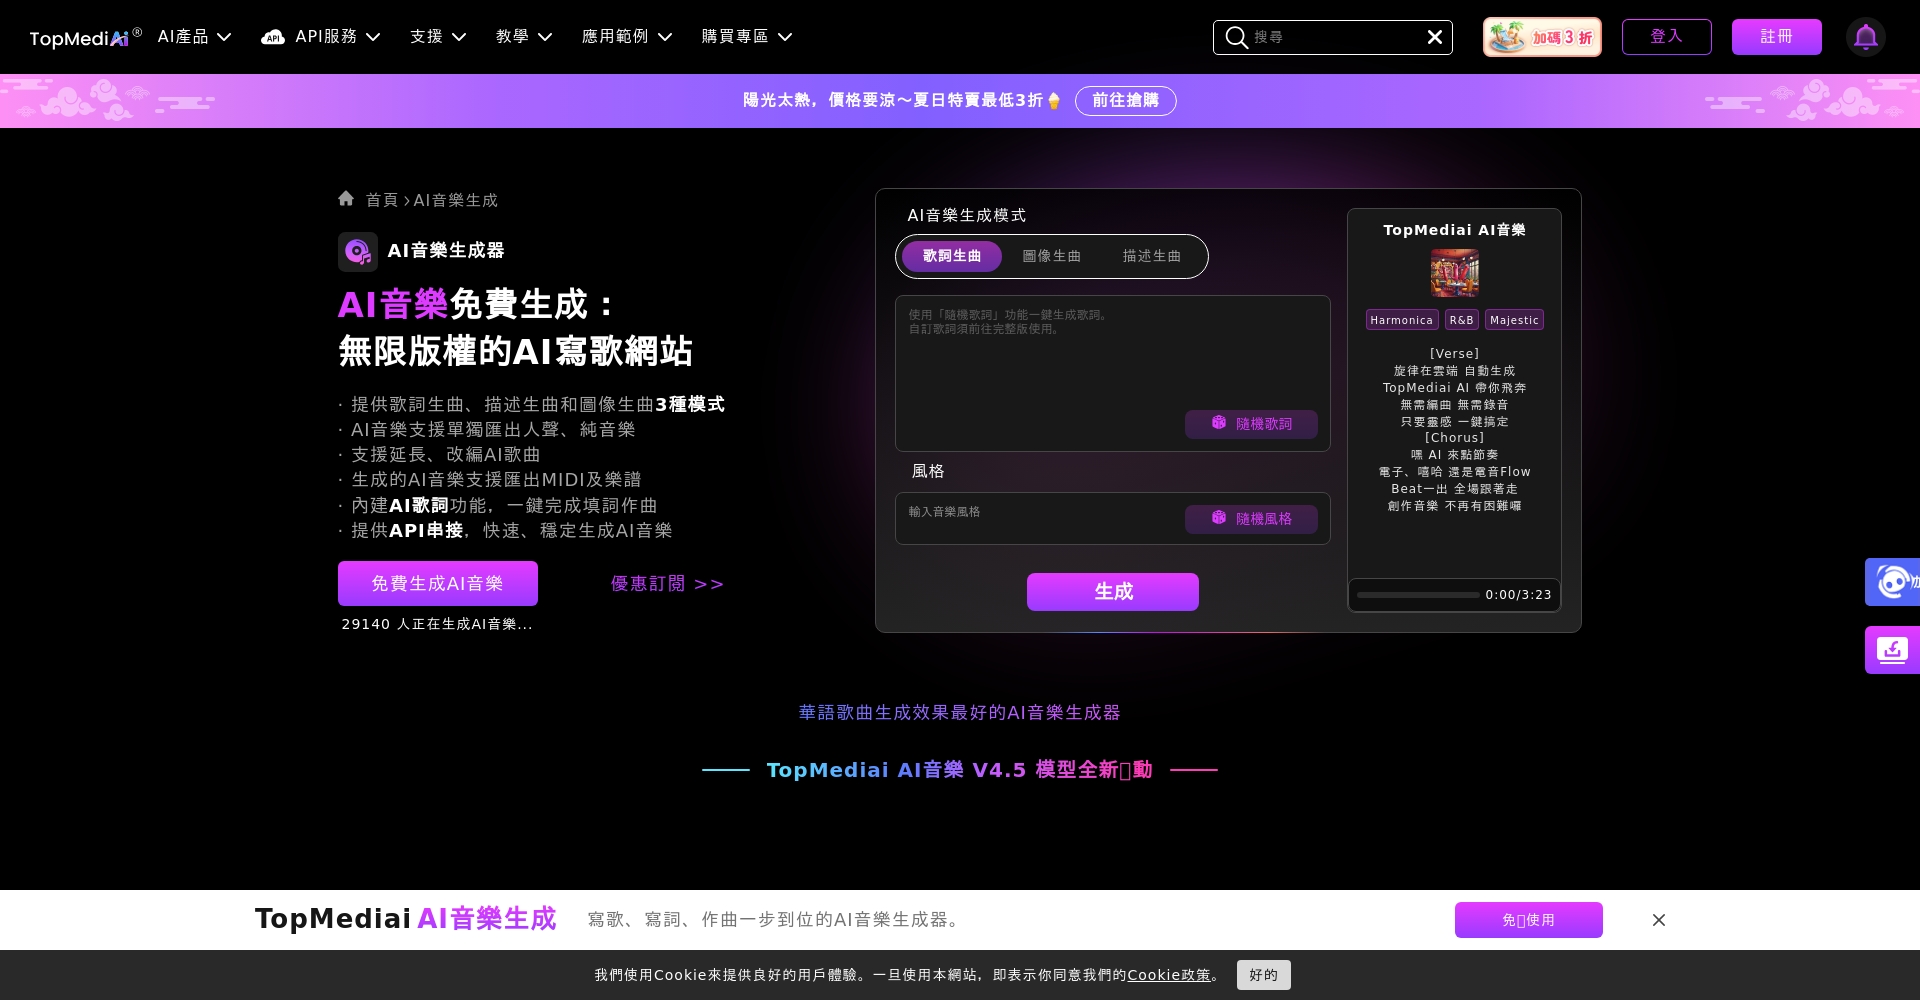The height and width of the screenshot is (1000, 1920).
Task: Click the [Verse] lyric marker
Action: tap(1455, 354)
